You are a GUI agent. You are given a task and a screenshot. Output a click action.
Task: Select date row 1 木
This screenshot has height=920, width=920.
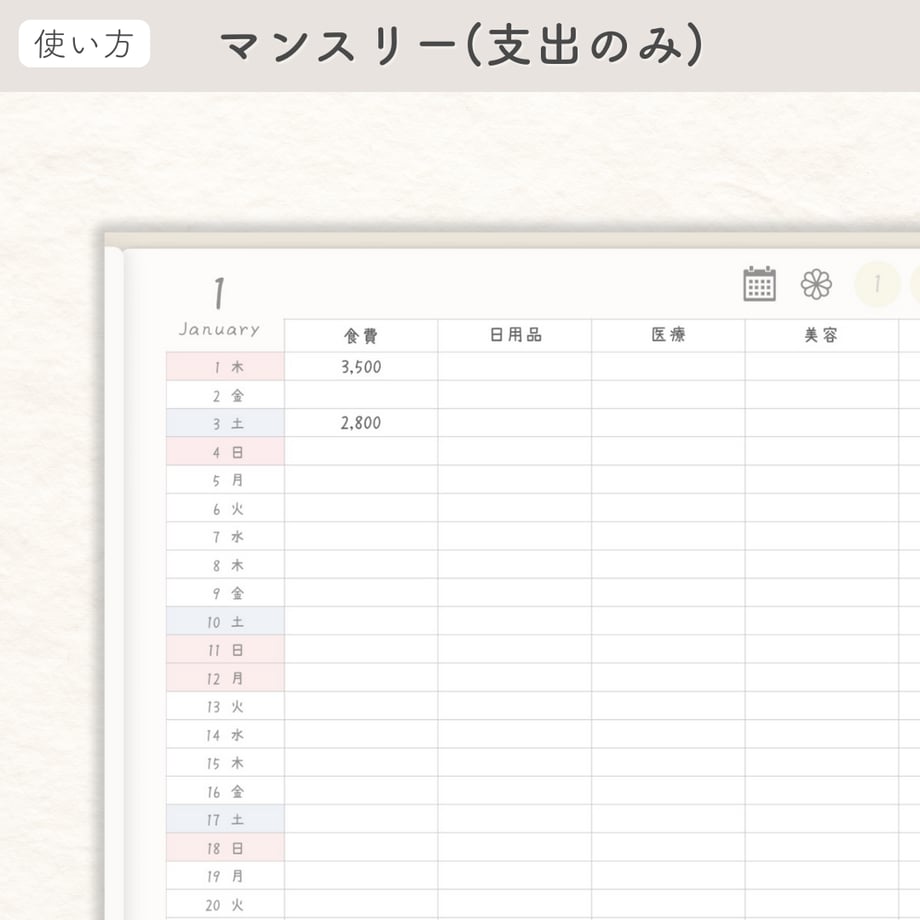pos(225,367)
